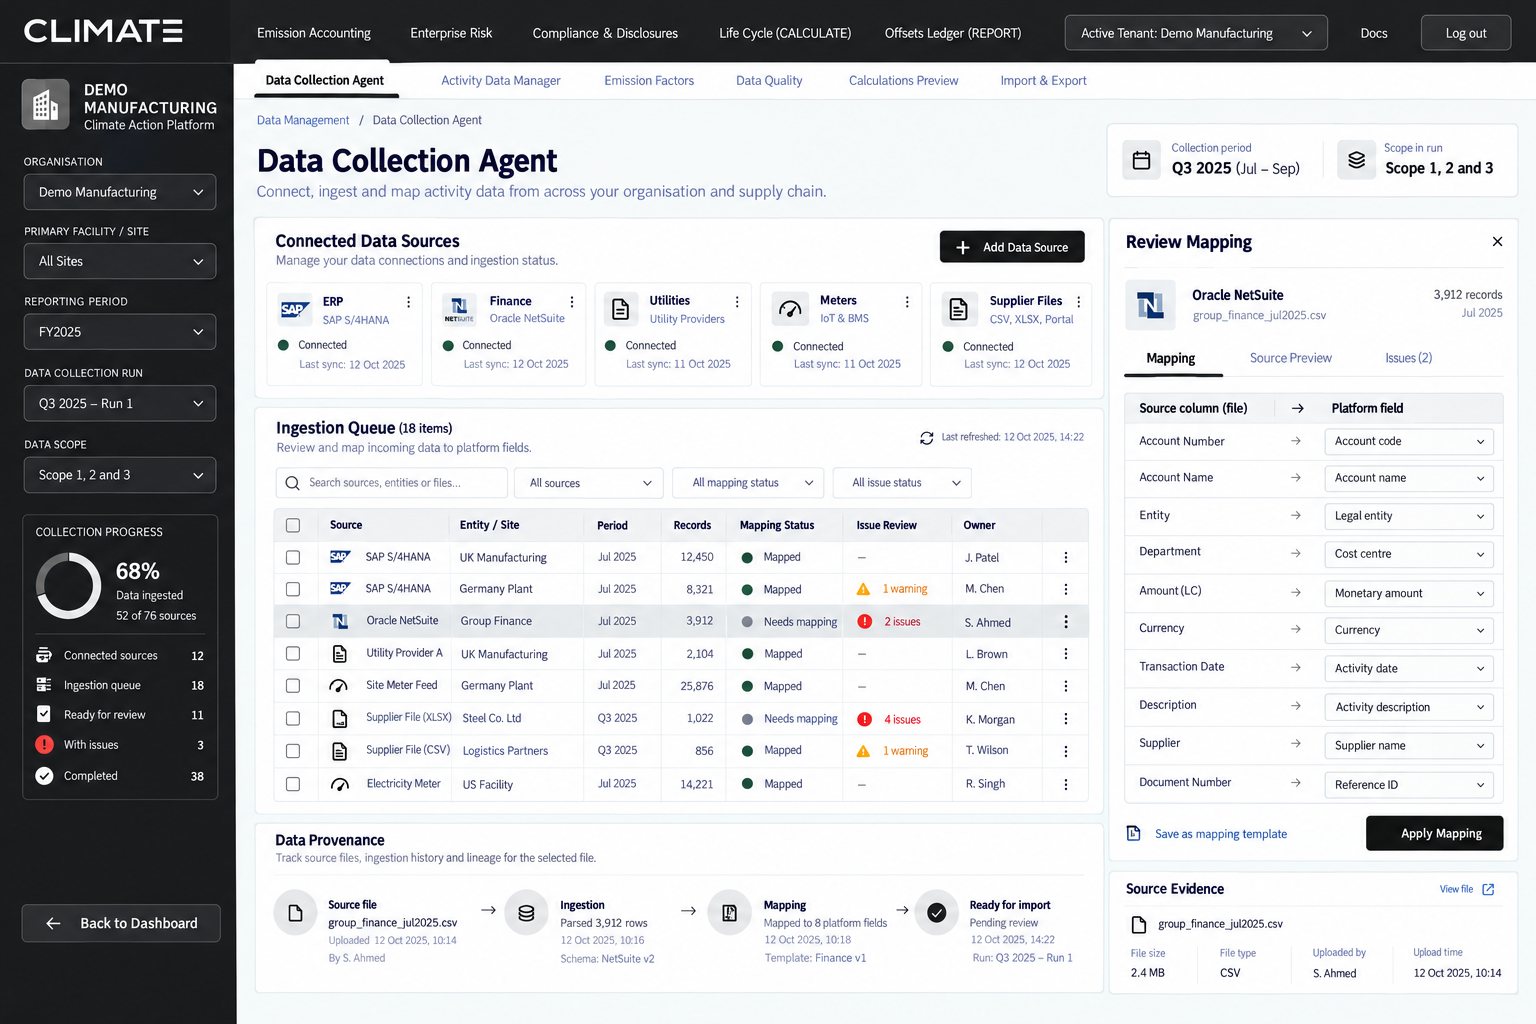Click the layers icon for scope in run

click(x=1356, y=160)
